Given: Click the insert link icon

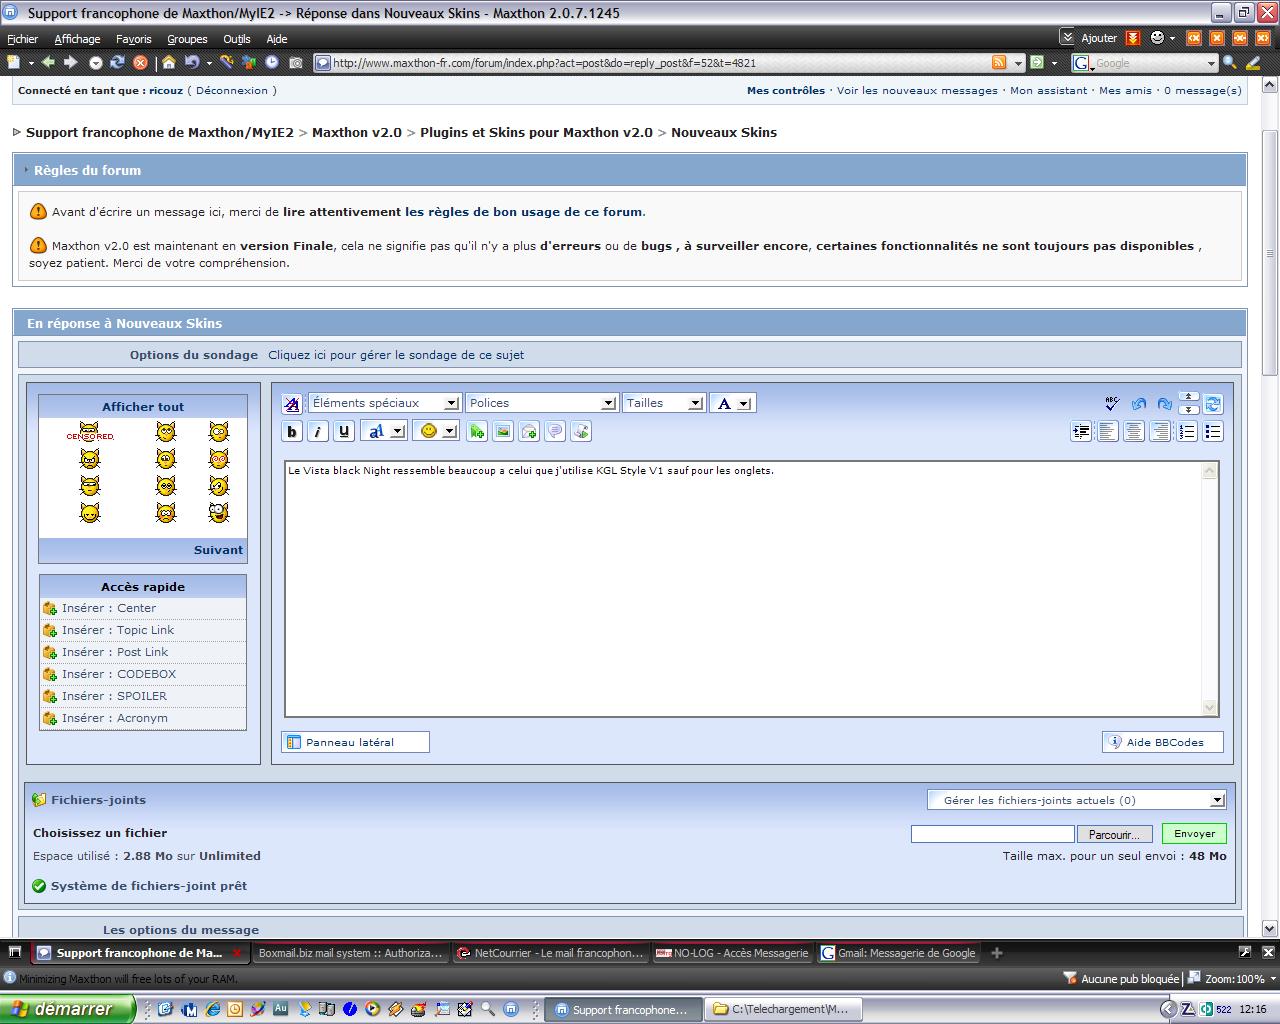Looking at the screenshot, I should click(477, 431).
